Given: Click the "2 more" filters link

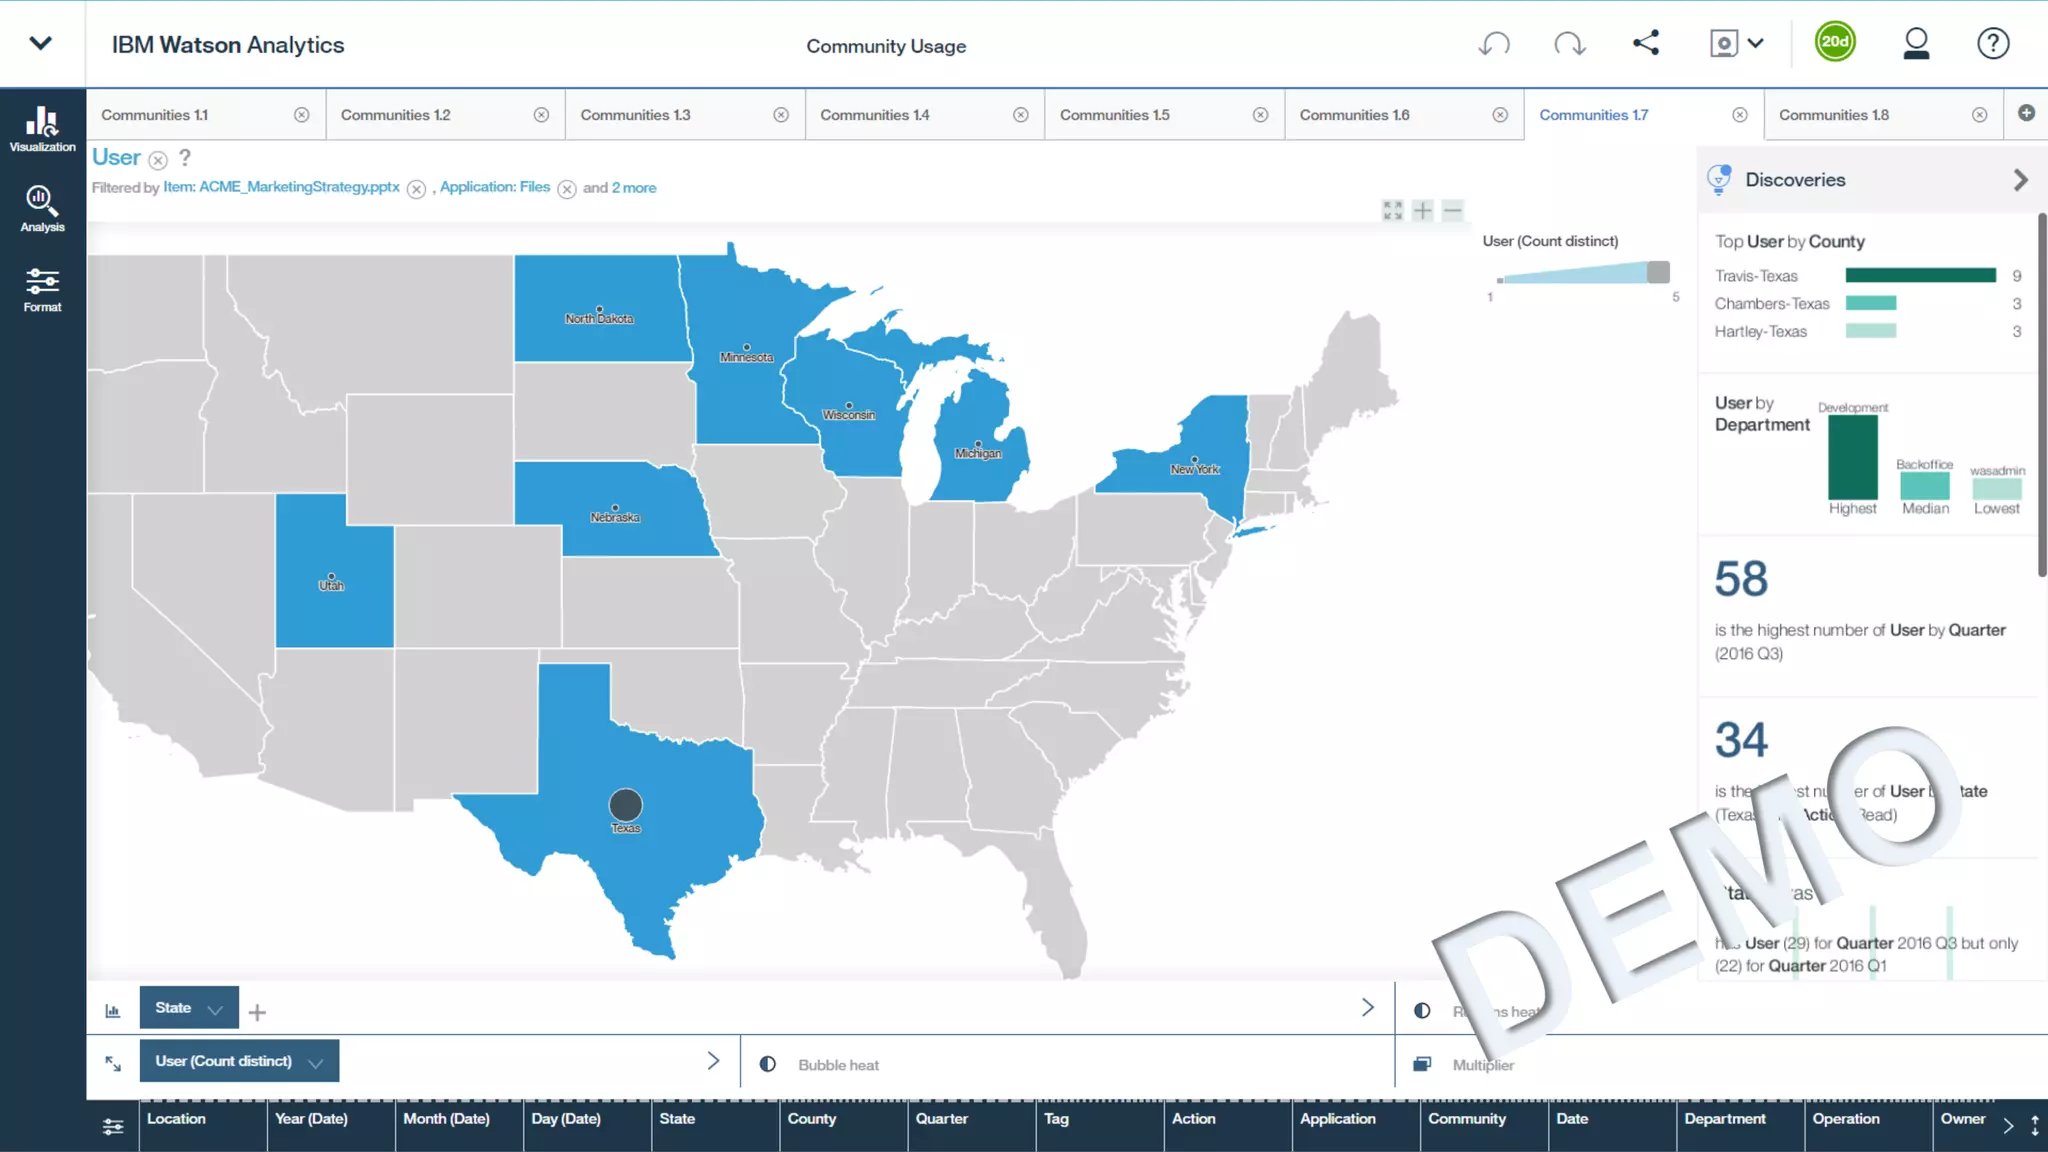Looking at the screenshot, I should (634, 188).
